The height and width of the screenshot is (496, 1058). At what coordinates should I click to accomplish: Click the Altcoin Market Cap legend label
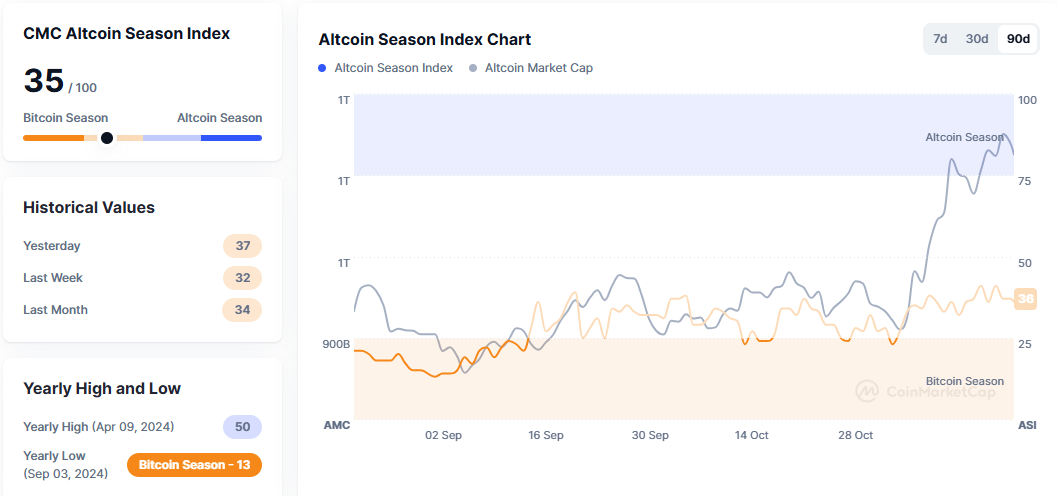tap(538, 68)
